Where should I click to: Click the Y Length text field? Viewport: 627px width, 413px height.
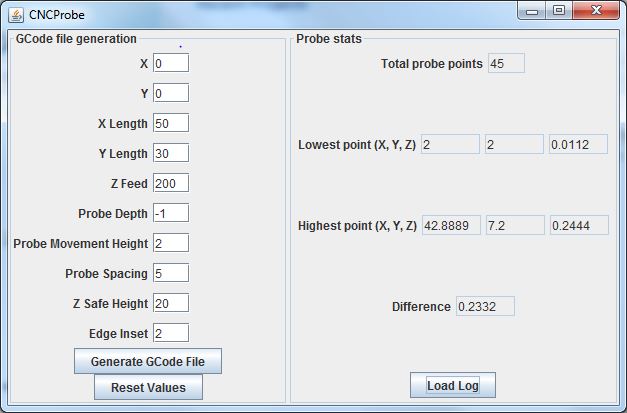pyautogui.click(x=171, y=153)
